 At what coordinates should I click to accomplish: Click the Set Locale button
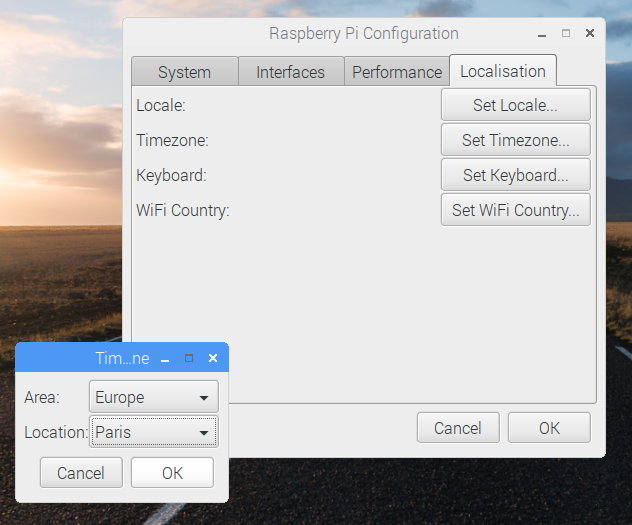pos(516,105)
